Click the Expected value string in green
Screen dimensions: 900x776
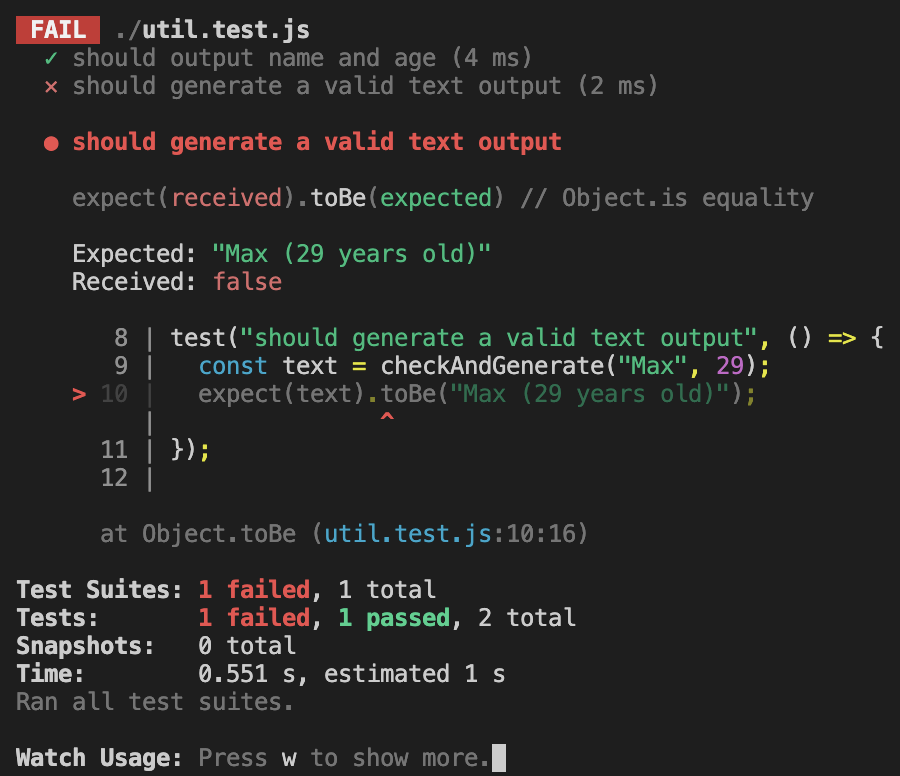(351, 254)
